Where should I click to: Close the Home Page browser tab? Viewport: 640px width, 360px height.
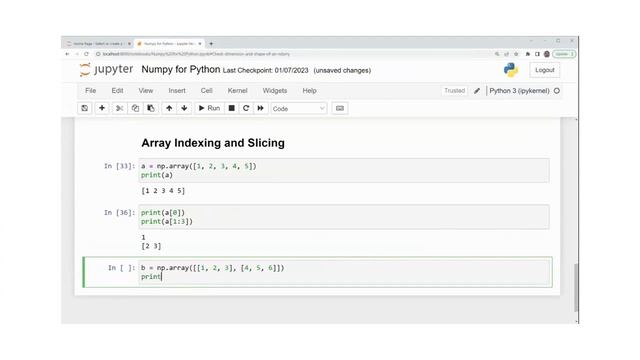[x=129, y=44]
